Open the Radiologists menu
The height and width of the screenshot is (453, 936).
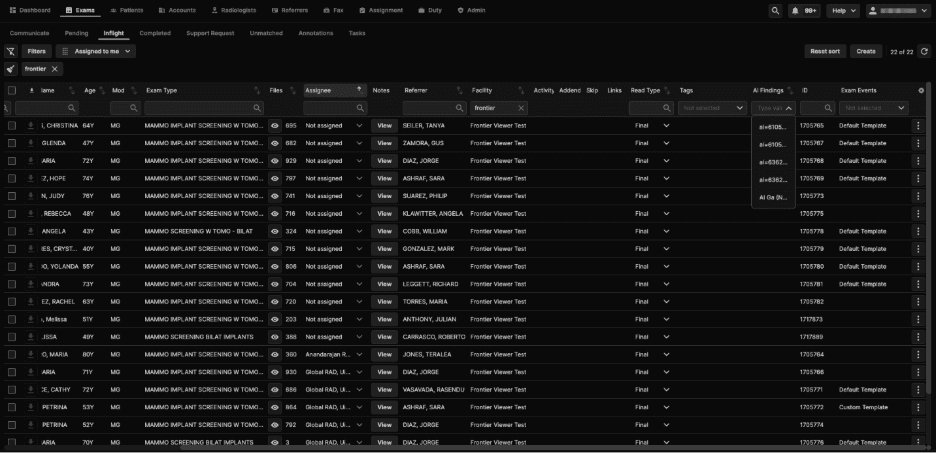click(x=234, y=11)
